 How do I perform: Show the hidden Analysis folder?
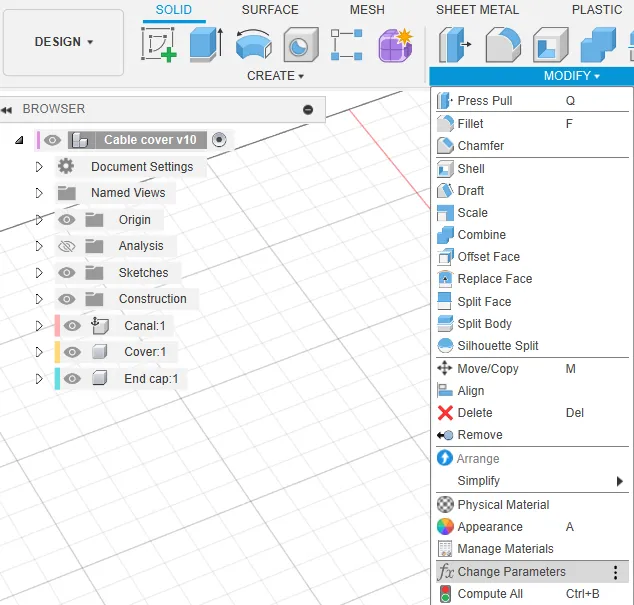67,246
